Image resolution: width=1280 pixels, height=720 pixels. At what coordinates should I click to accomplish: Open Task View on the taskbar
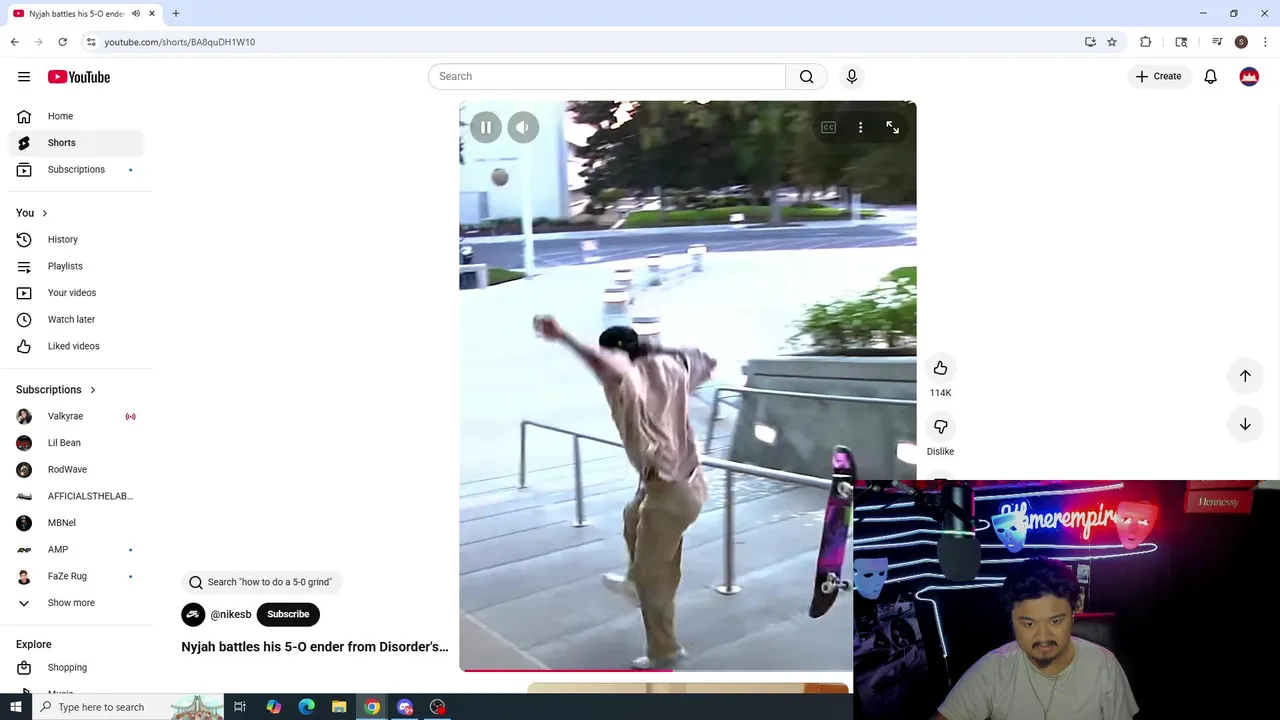click(x=240, y=707)
